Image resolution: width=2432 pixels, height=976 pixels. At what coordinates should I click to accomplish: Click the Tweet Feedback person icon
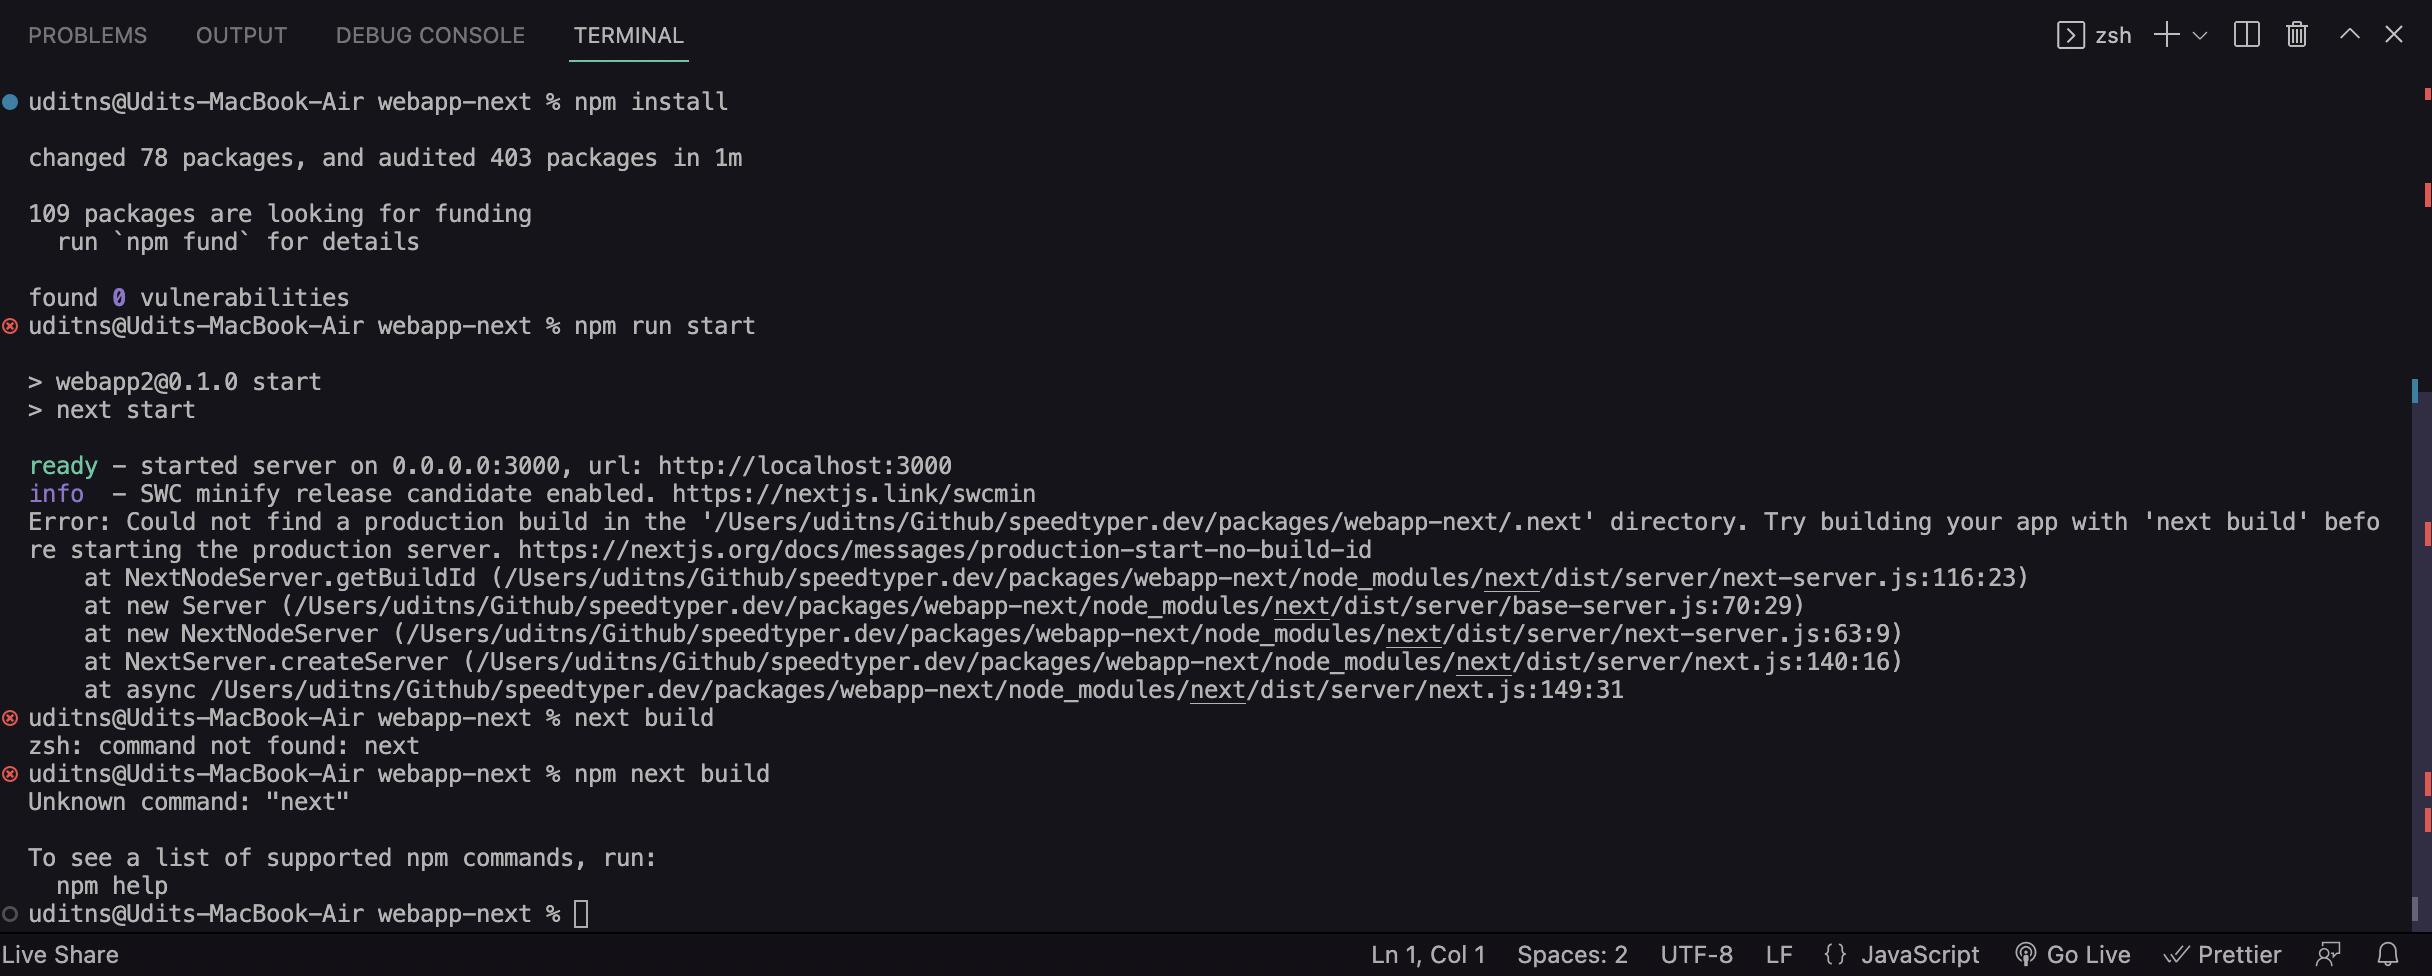2329,954
